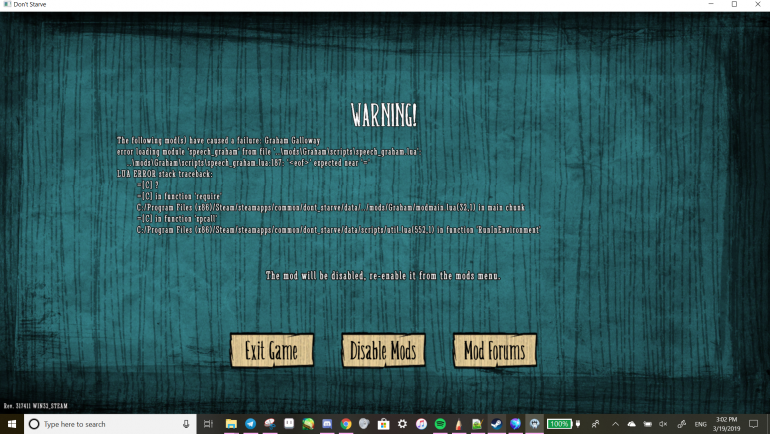Click the Disable Mods button
770x434 pixels.
[x=383, y=351]
